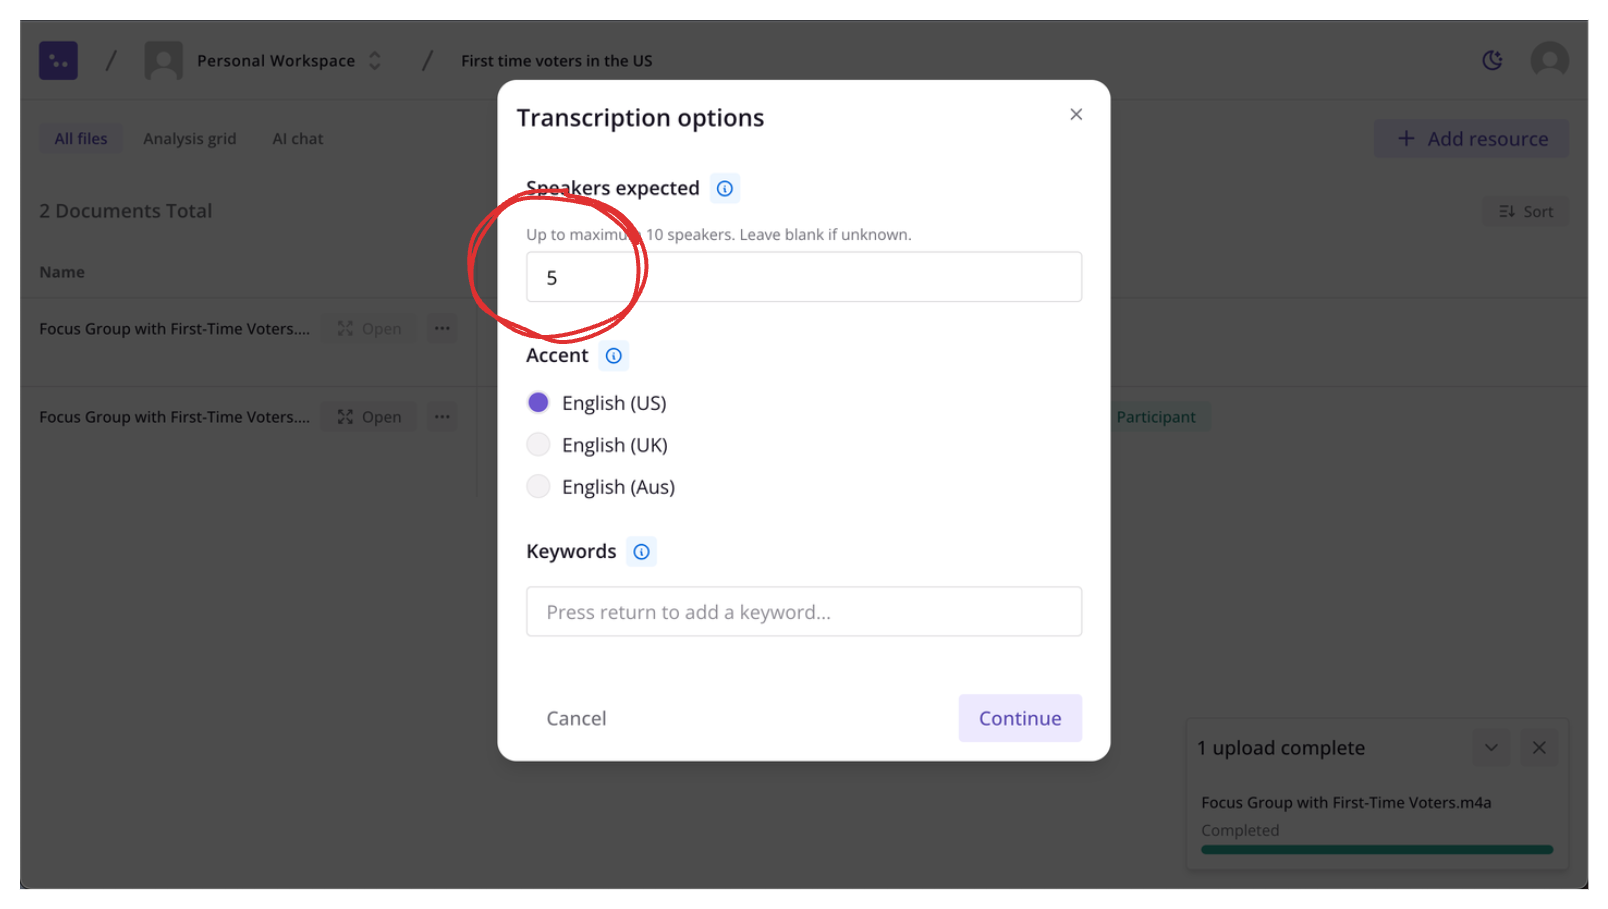Screen dimensions: 1608x909
Task: Close the Transcription options dialog
Action: tap(1076, 115)
